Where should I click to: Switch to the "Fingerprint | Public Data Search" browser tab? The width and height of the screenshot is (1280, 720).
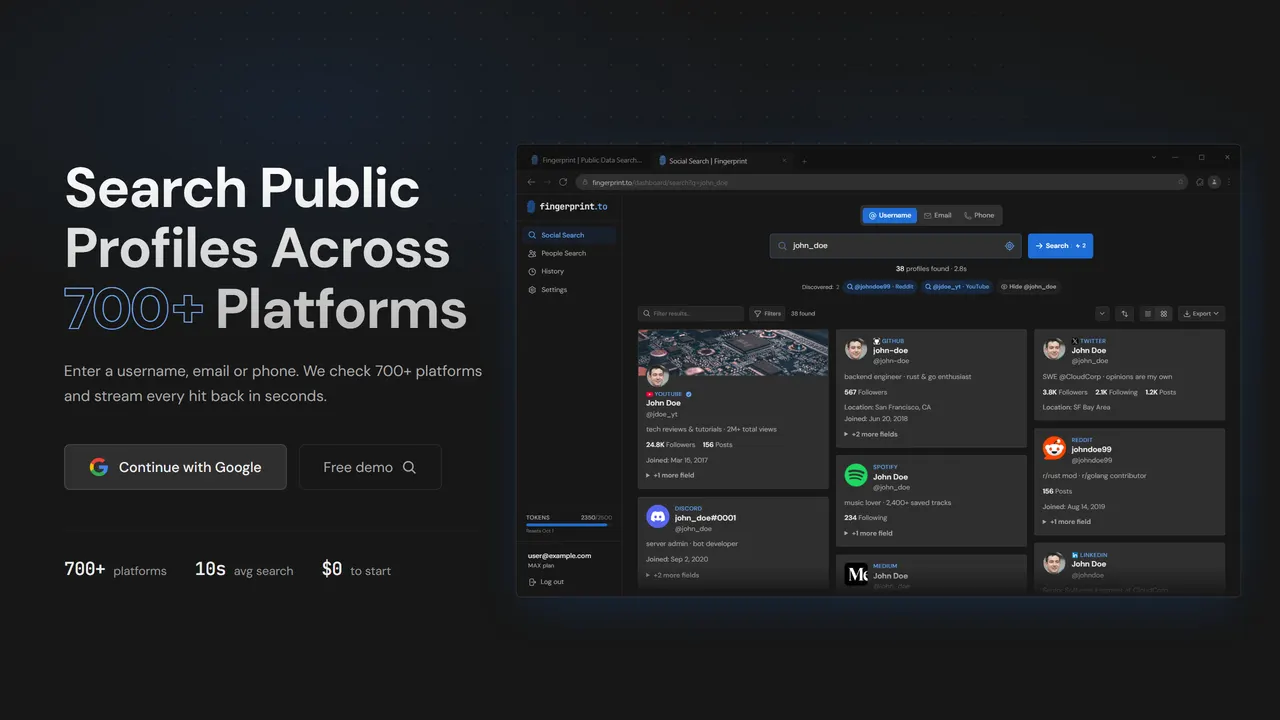pos(587,160)
